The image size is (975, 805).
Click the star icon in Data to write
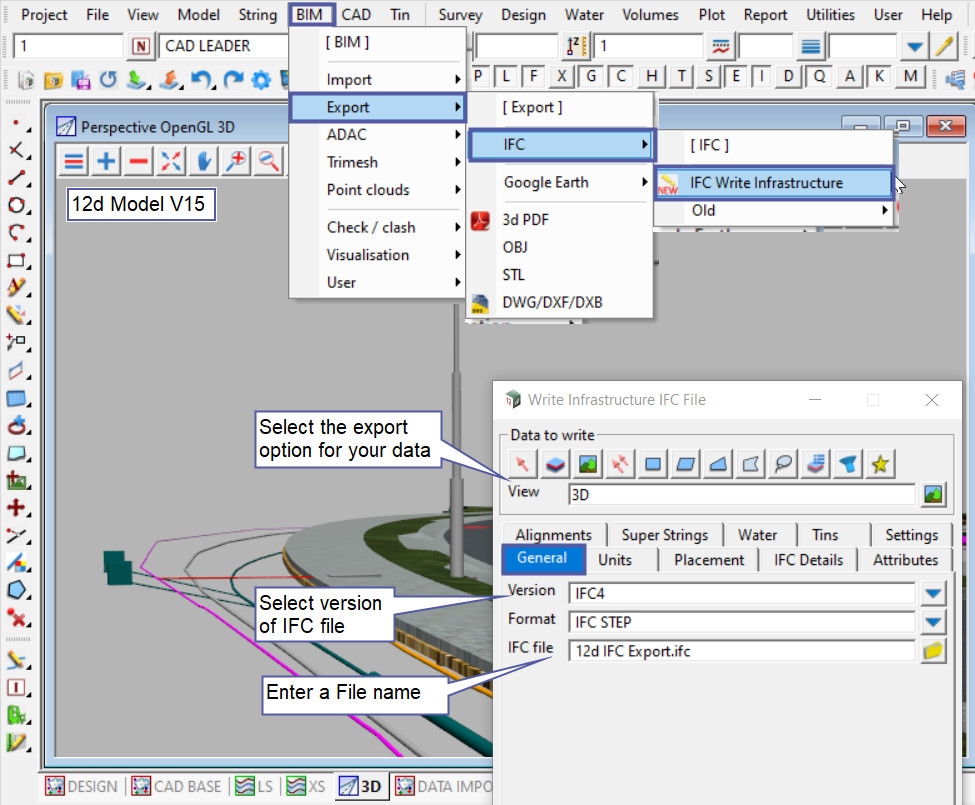[x=881, y=464]
